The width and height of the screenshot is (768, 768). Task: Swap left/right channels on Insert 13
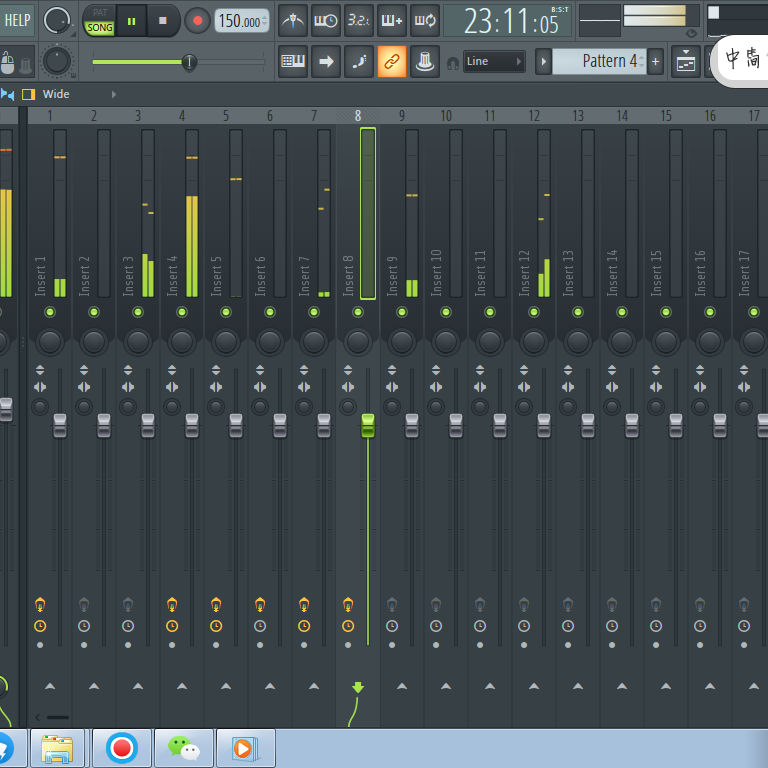point(568,387)
